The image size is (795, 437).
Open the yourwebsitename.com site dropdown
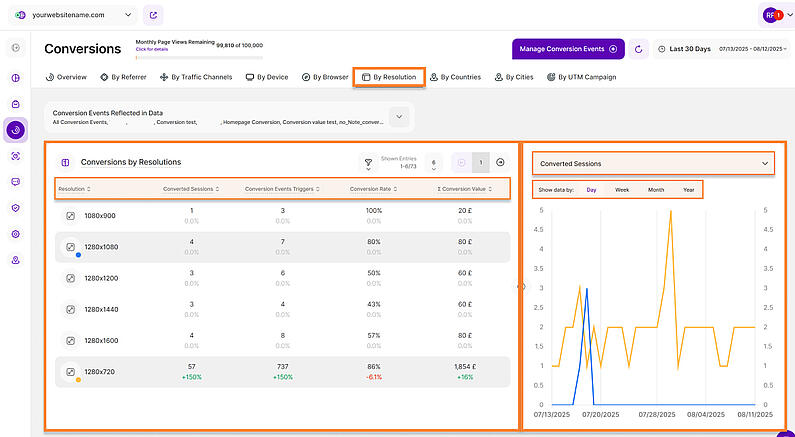pos(73,15)
